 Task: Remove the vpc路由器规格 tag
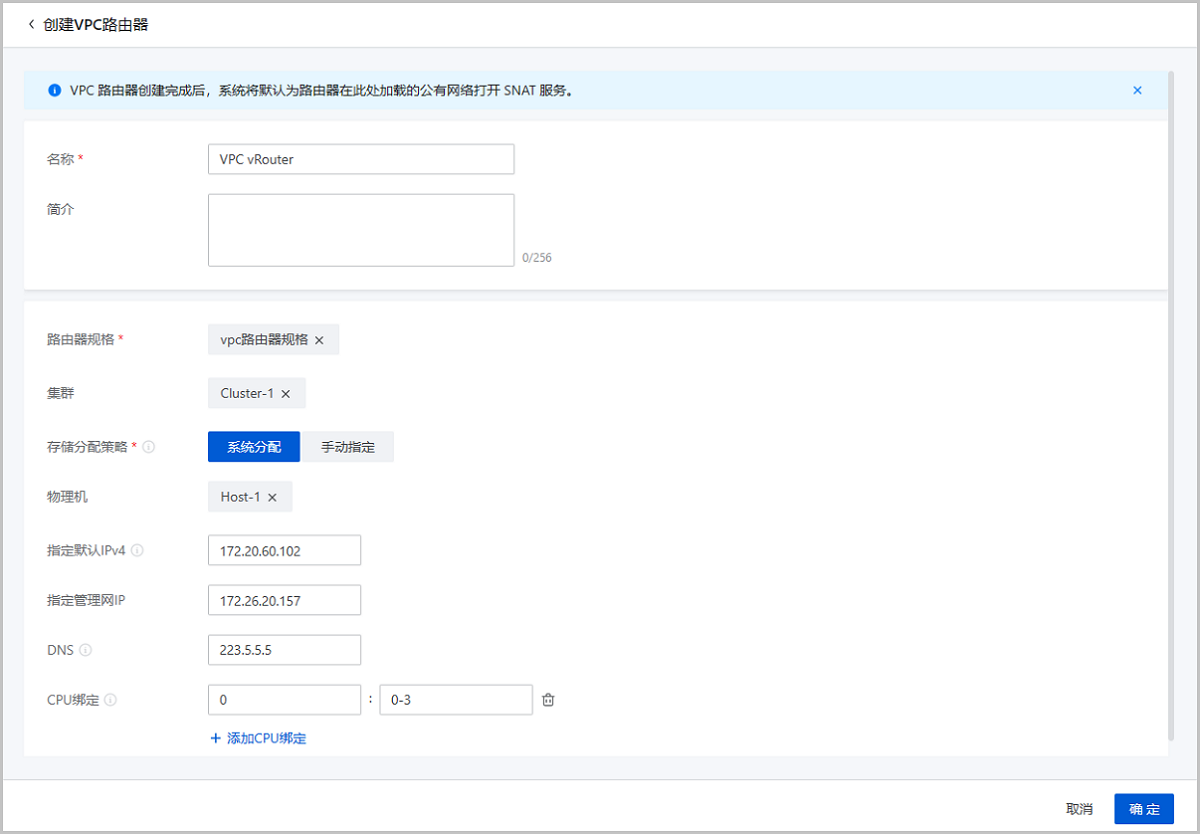tap(320, 339)
